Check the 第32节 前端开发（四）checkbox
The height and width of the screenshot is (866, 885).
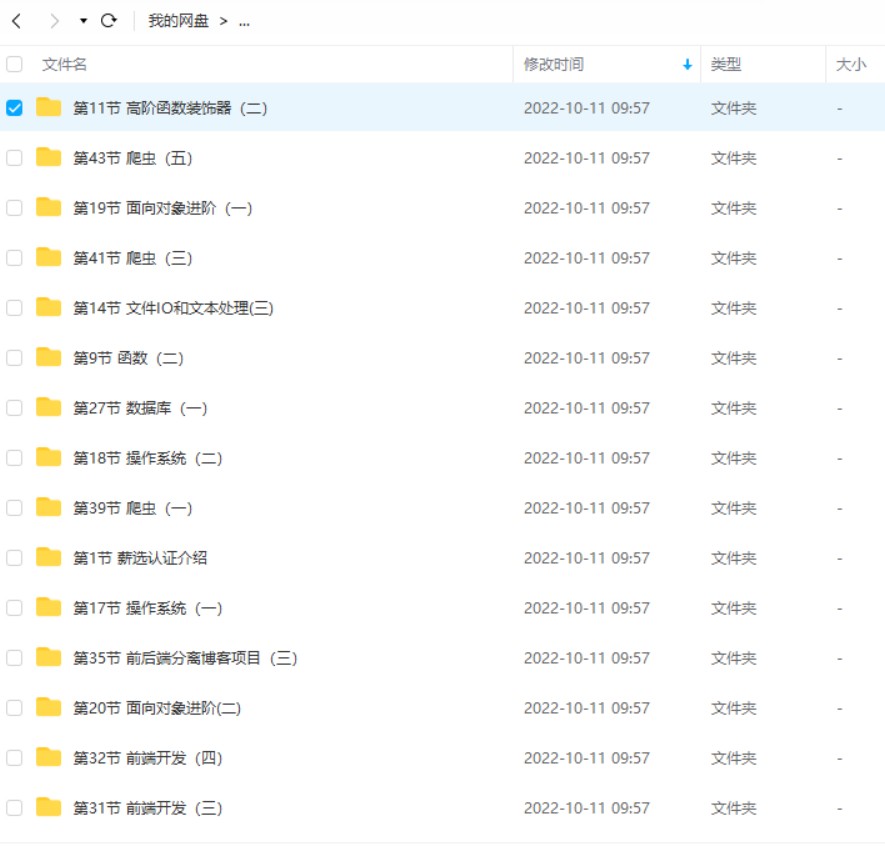coord(14,758)
